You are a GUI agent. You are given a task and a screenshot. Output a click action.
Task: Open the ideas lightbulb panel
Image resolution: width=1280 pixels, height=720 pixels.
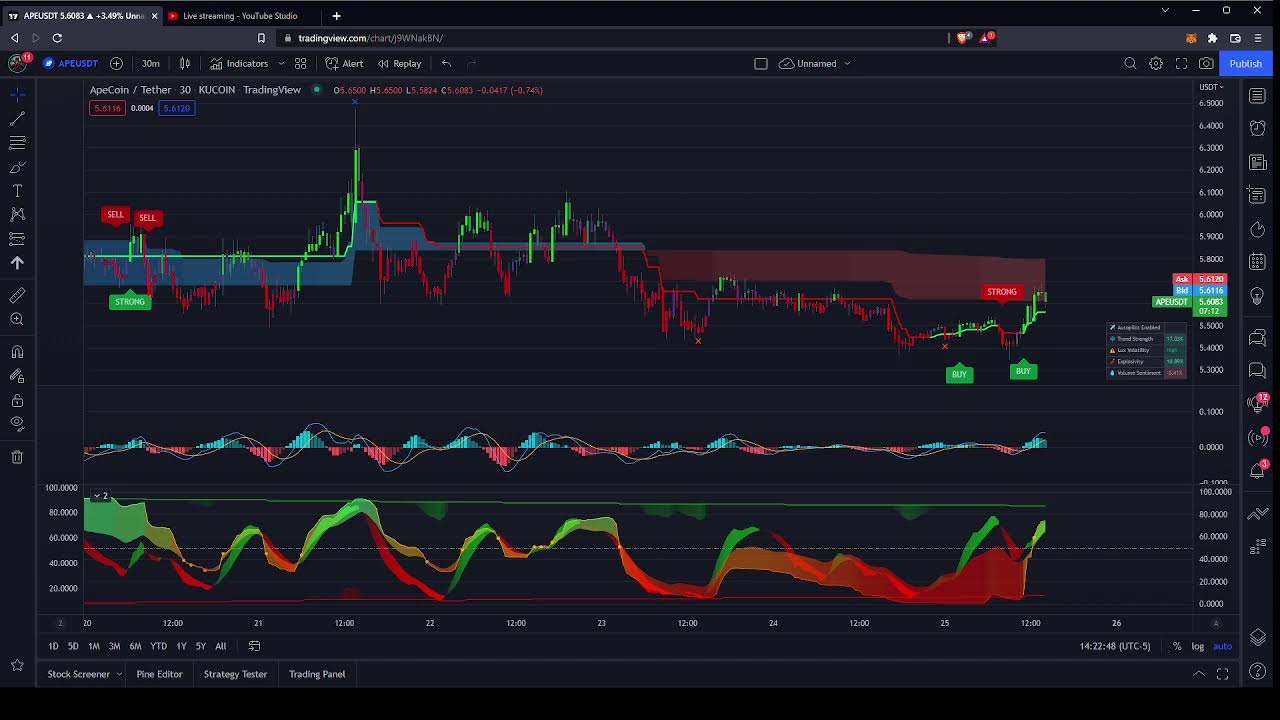1258,296
